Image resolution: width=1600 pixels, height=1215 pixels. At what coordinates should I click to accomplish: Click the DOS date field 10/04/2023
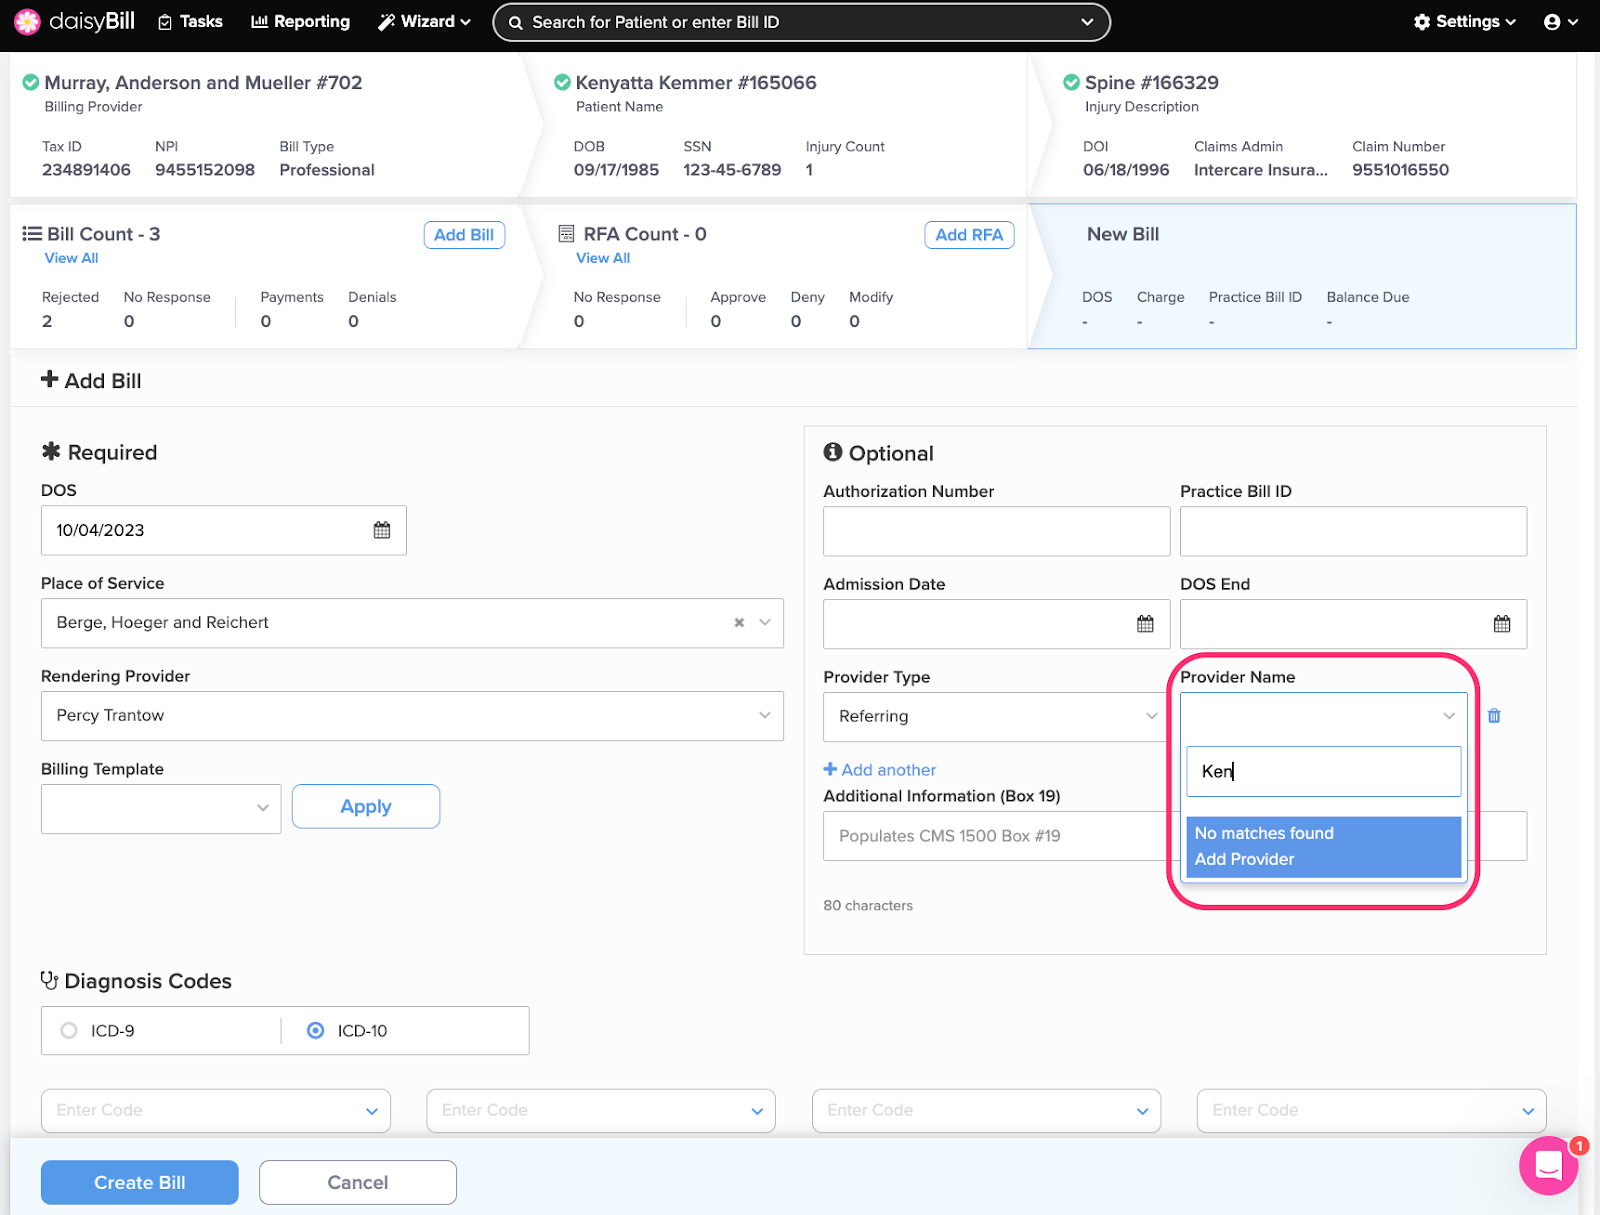(x=223, y=530)
